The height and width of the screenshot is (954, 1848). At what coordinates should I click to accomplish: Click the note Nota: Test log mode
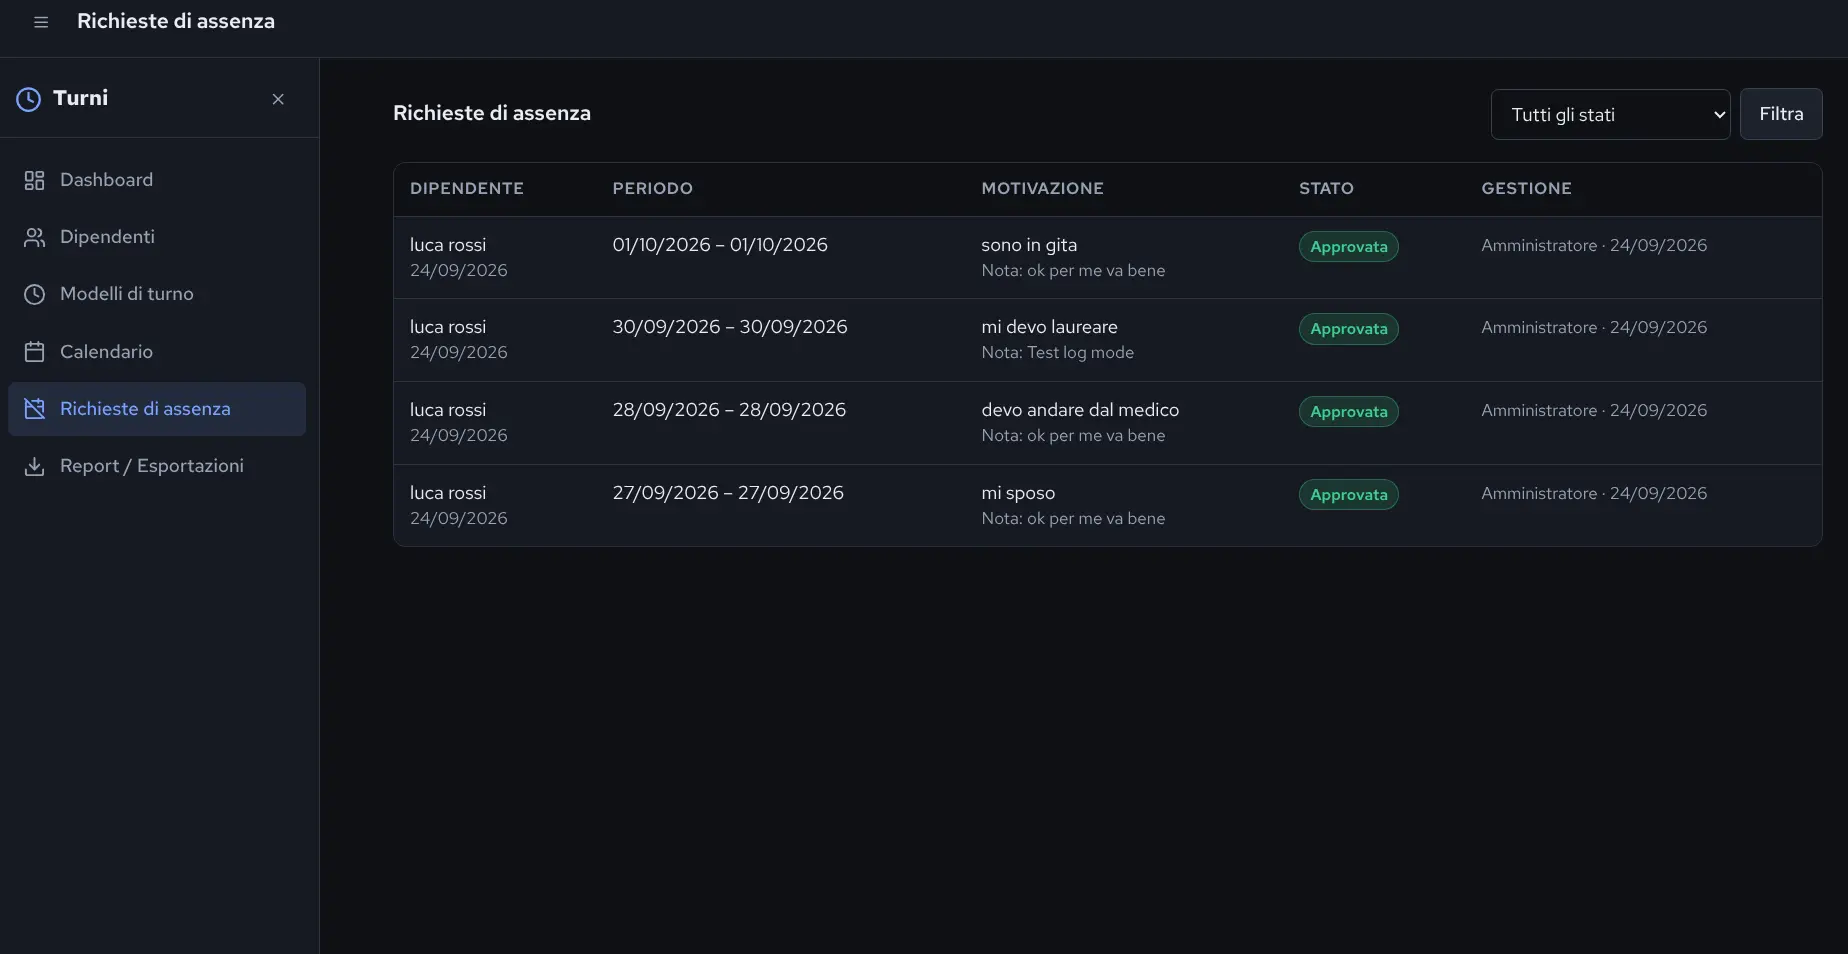[x=1058, y=353]
